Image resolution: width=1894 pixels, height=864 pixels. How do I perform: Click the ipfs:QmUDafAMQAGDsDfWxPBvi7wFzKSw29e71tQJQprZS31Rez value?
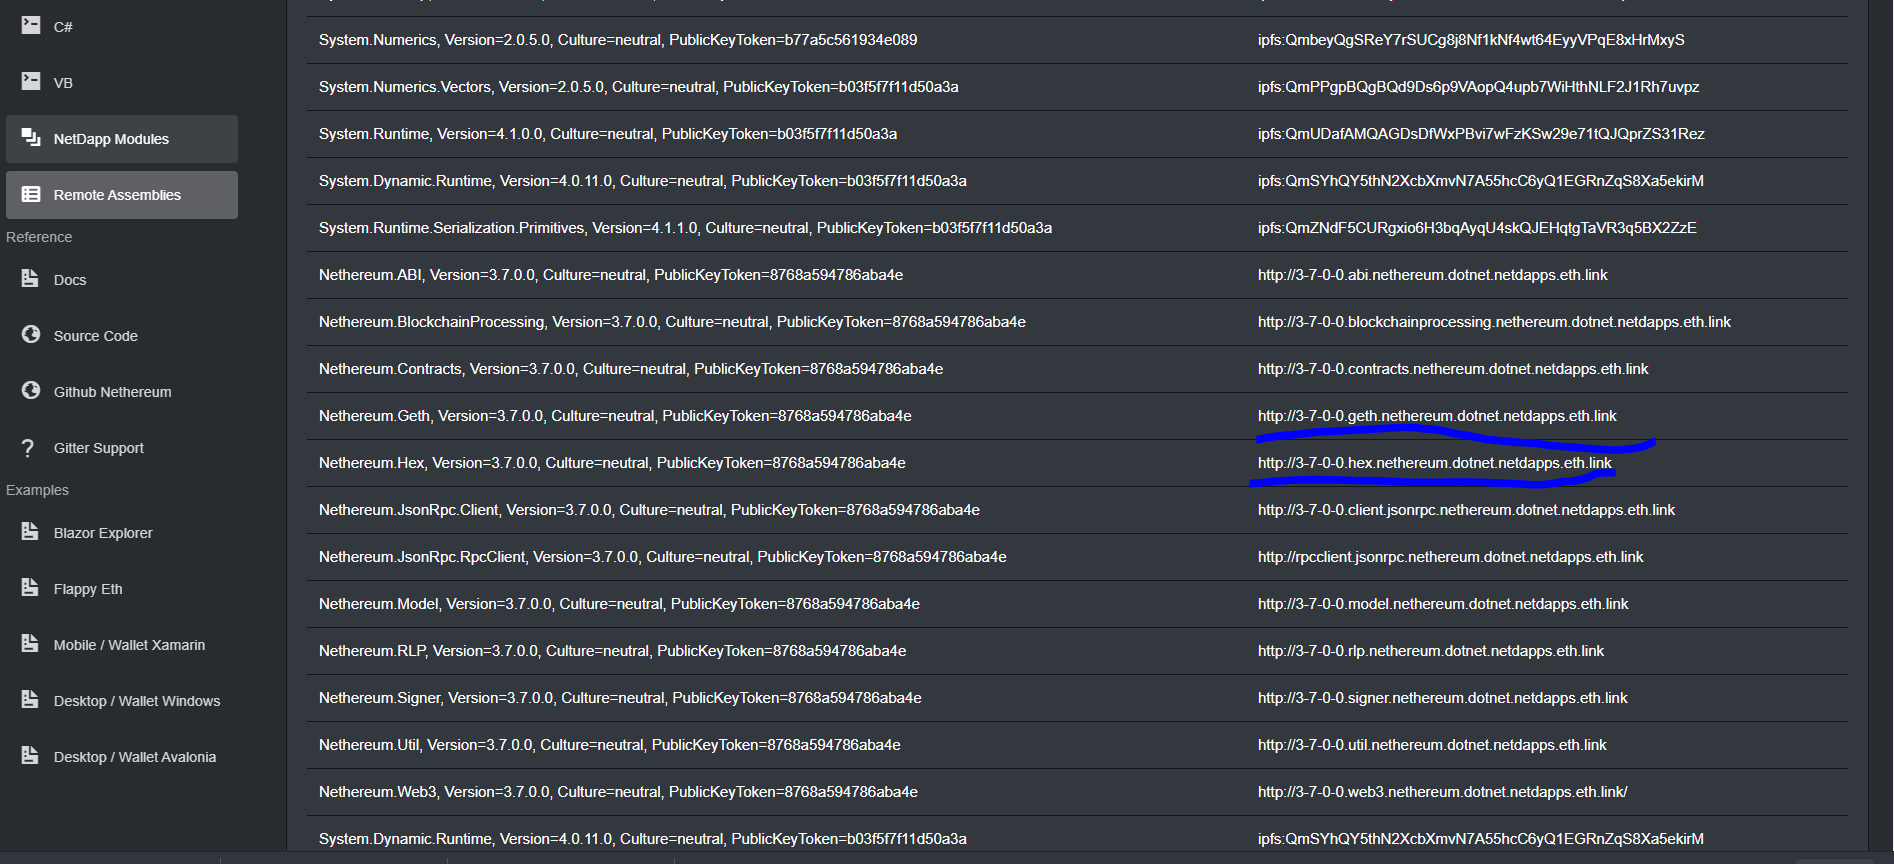click(x=1481, y=134)
